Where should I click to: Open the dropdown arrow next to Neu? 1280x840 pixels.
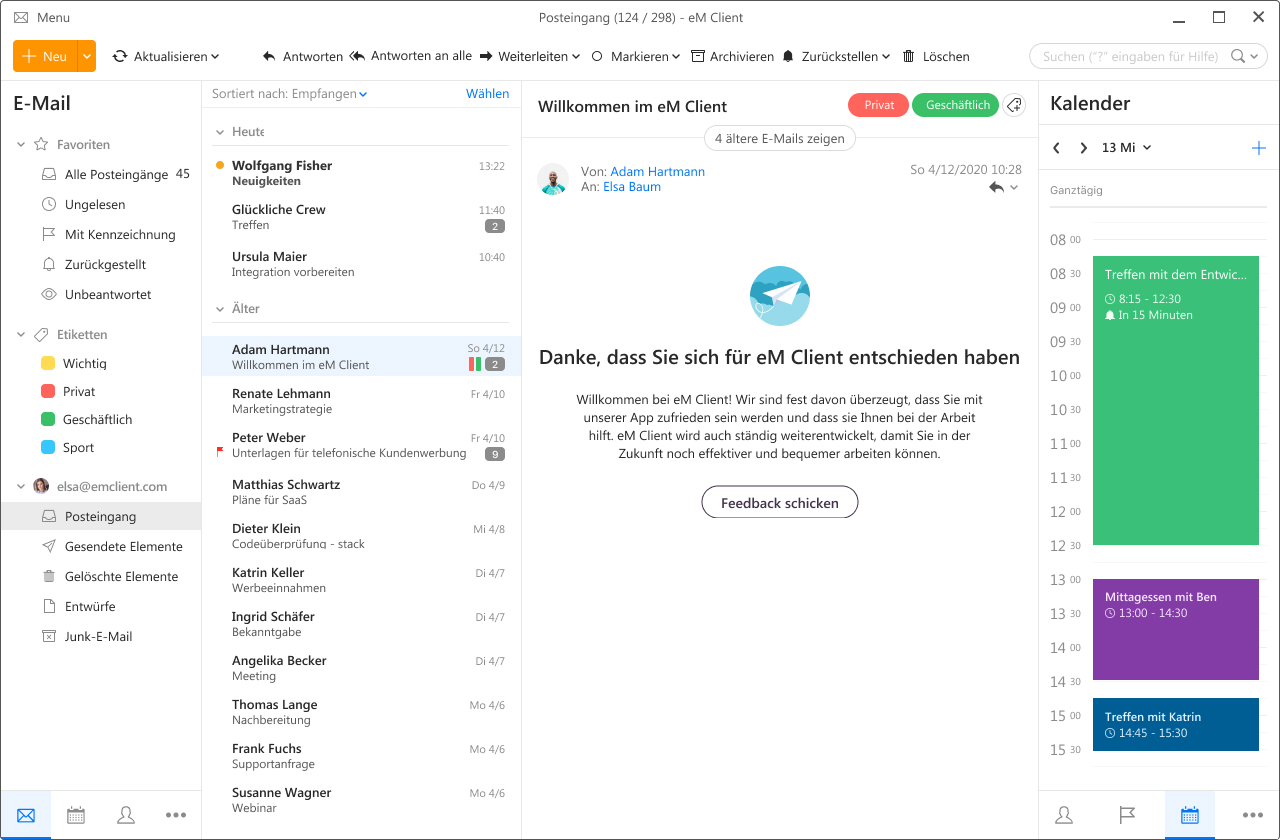point(87,56)
